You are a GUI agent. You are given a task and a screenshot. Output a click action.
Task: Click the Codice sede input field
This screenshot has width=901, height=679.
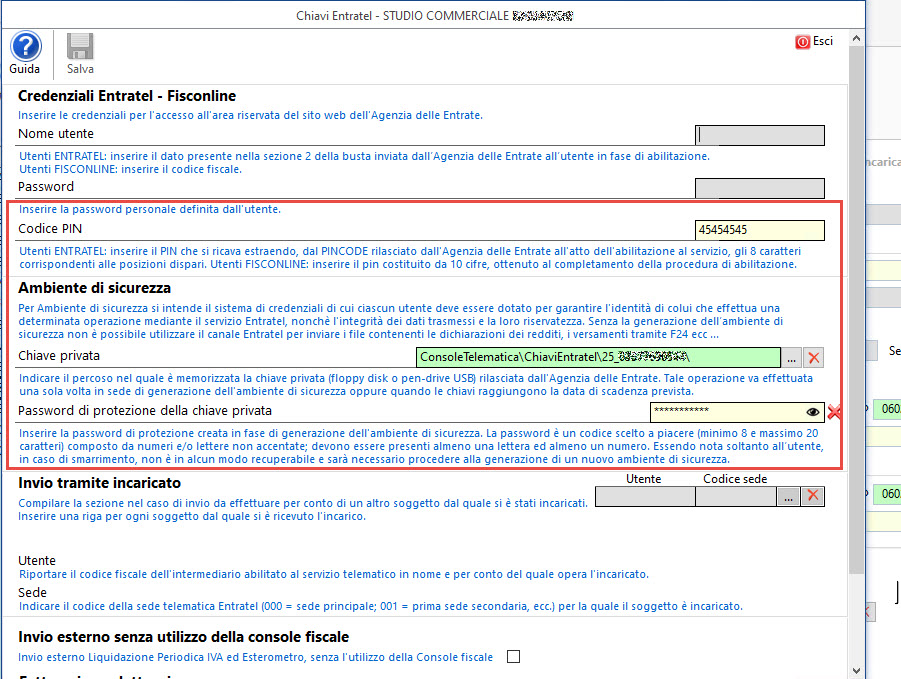(x=736, y=496)
